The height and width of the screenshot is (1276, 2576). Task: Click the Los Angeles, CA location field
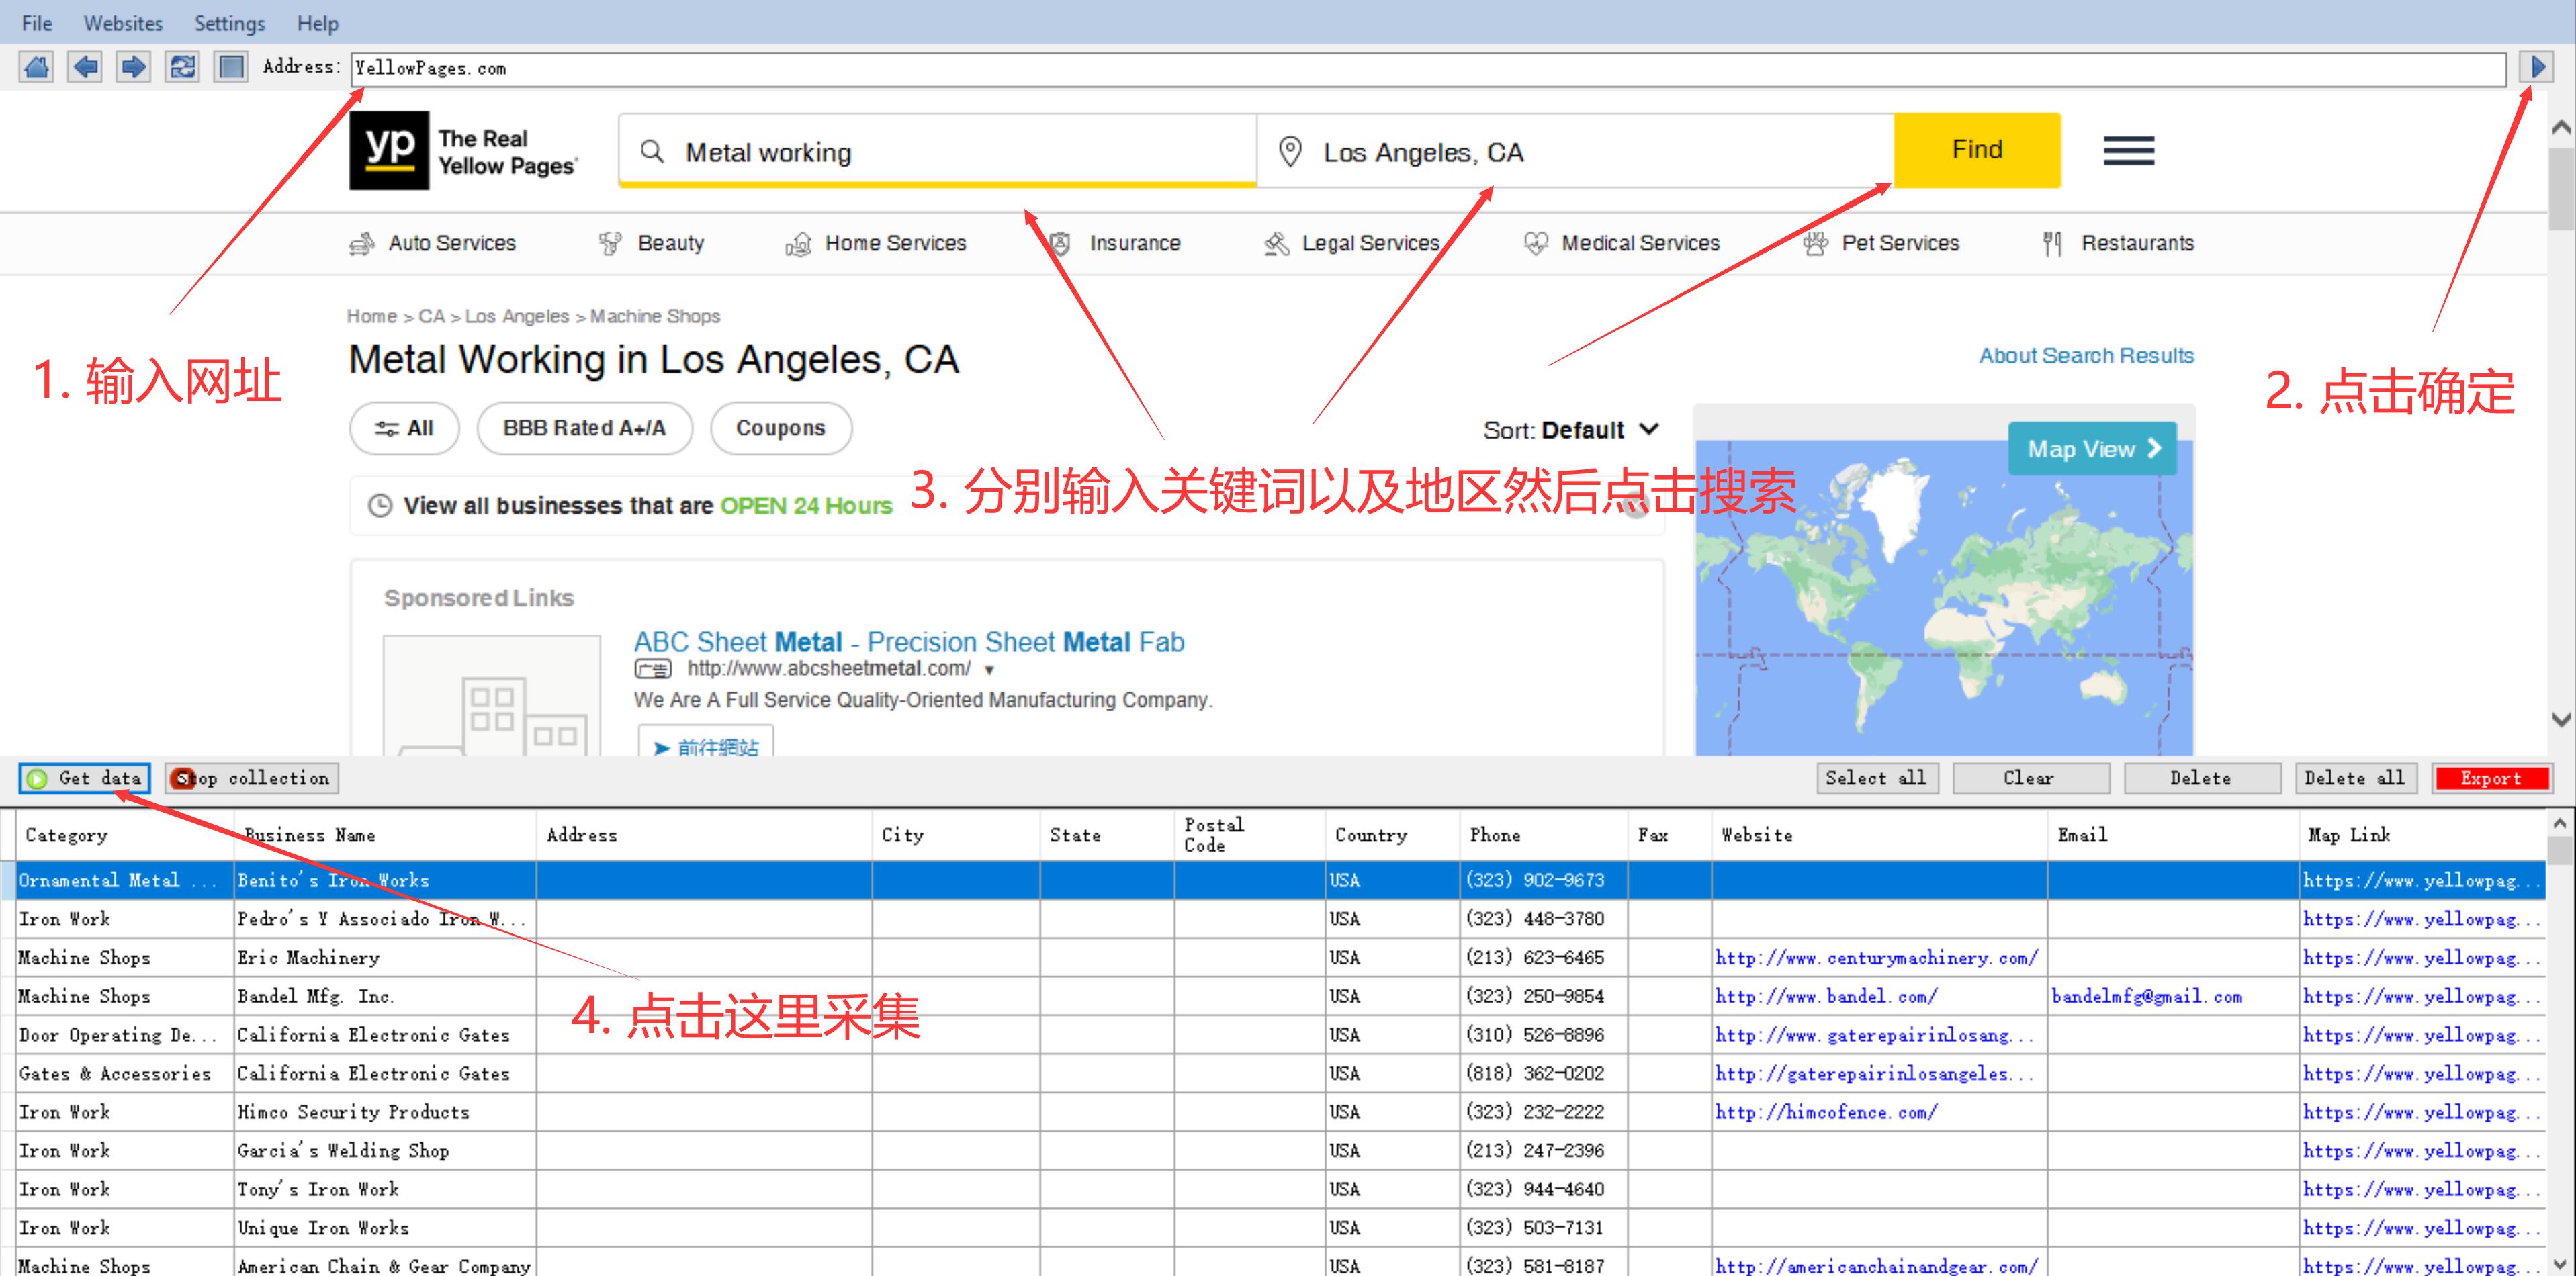pos(1575,152)
